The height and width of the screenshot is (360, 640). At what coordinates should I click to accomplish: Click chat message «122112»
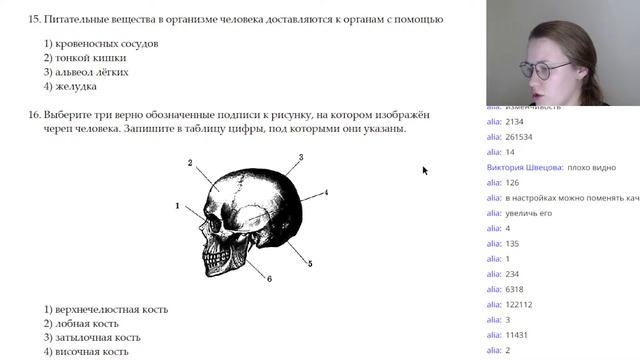point(519,304)
